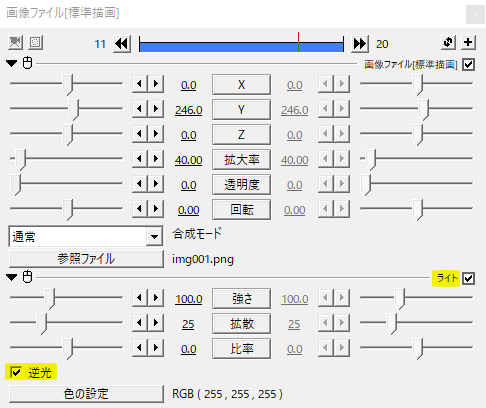Open 色の設定 color settings button

click(x=86, y=394)
